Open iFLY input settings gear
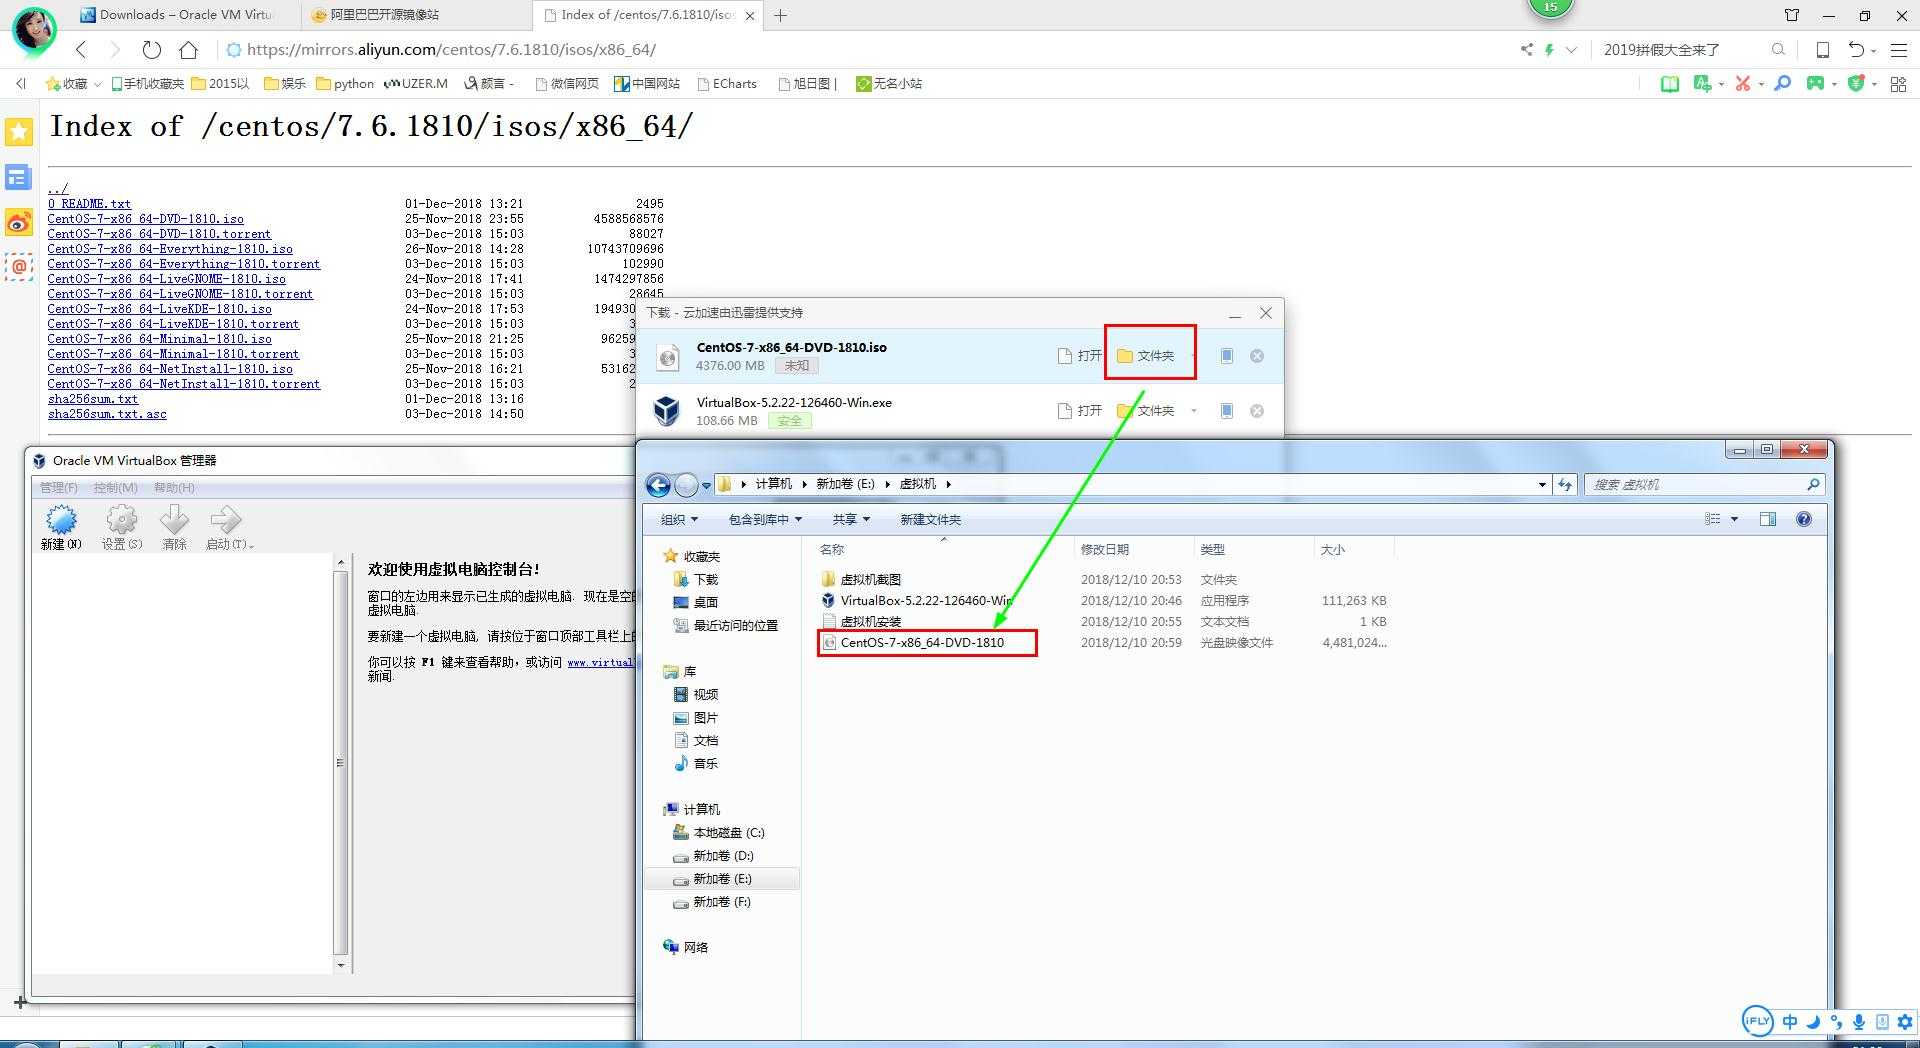The image size is (1920, 1048). [x=1905, y=1021]
